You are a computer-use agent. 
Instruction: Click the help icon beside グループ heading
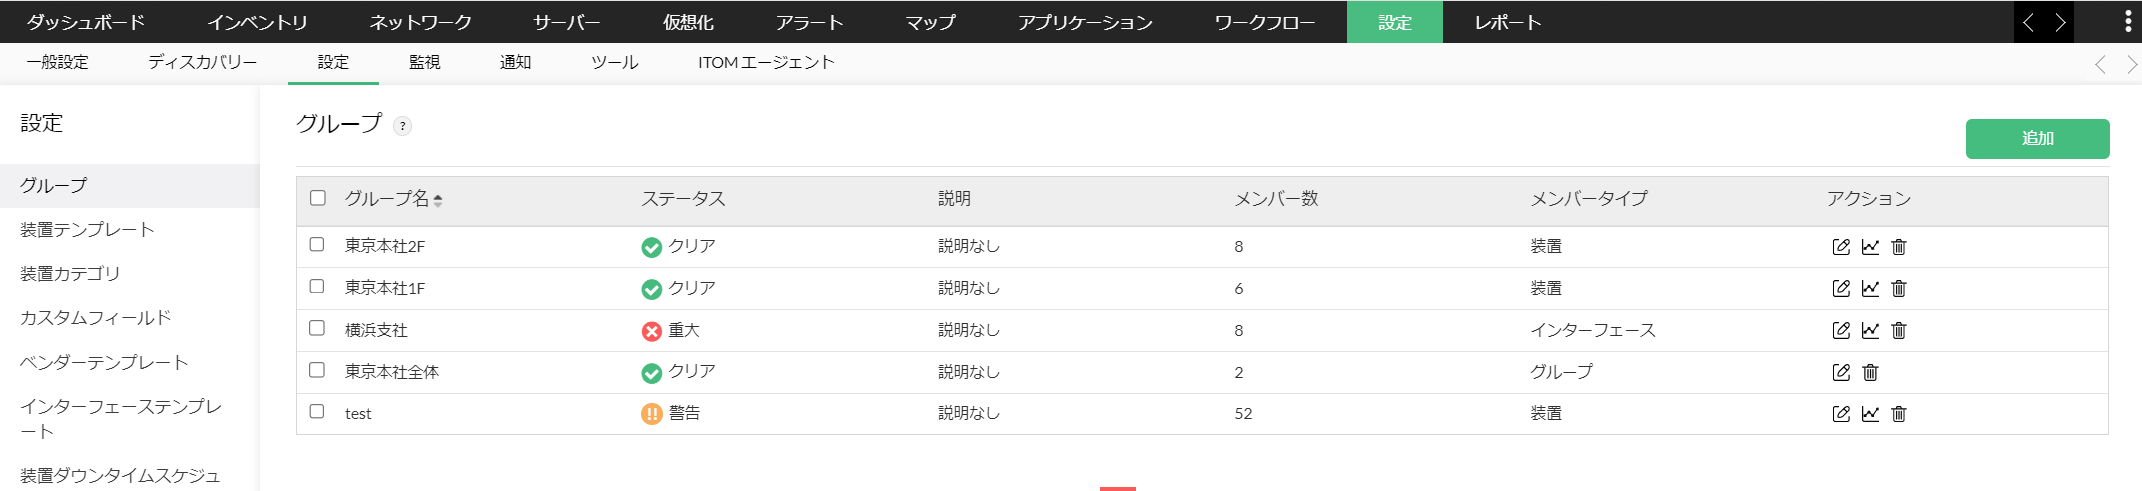tap(402, 126)
